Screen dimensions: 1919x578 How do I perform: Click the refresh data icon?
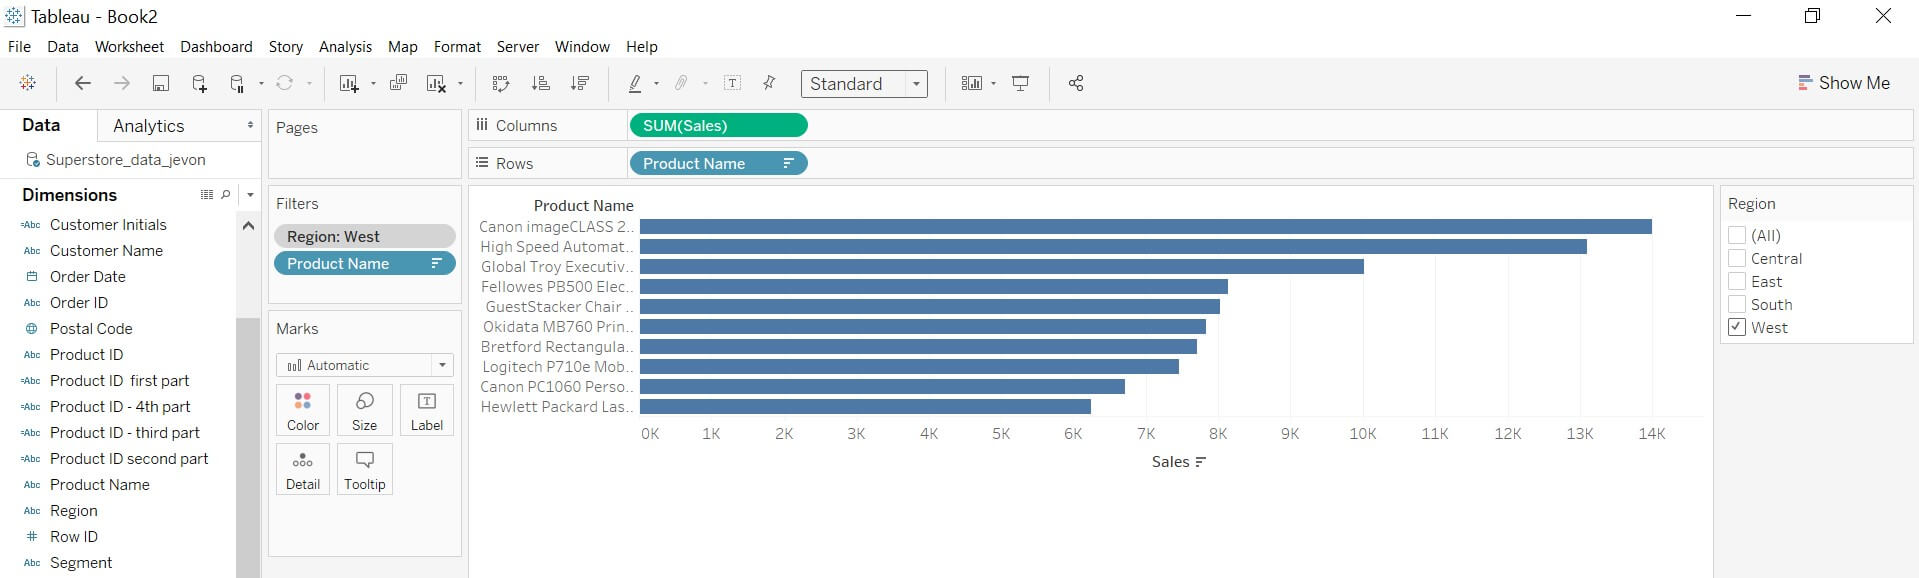[x=285, y=83]
